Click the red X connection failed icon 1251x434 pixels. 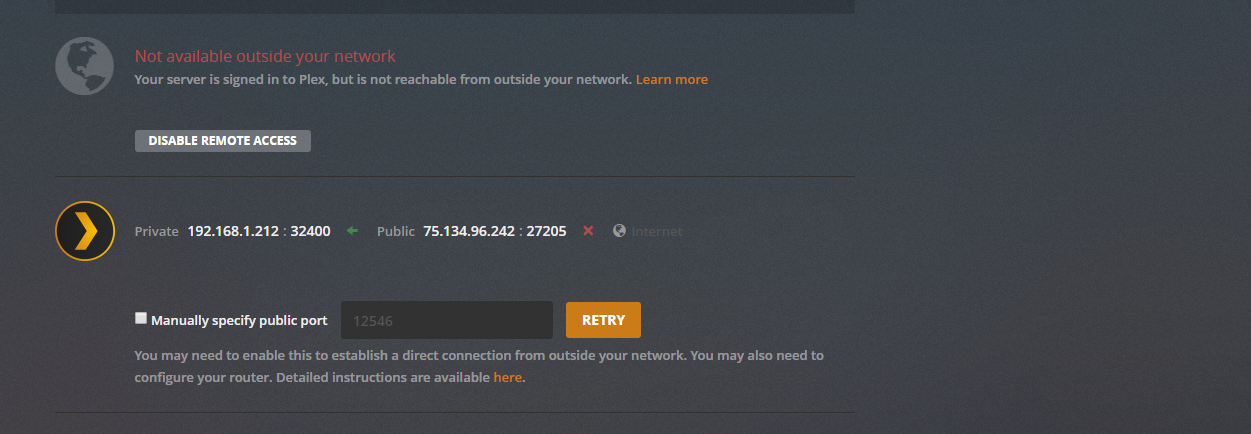point(588,231)
